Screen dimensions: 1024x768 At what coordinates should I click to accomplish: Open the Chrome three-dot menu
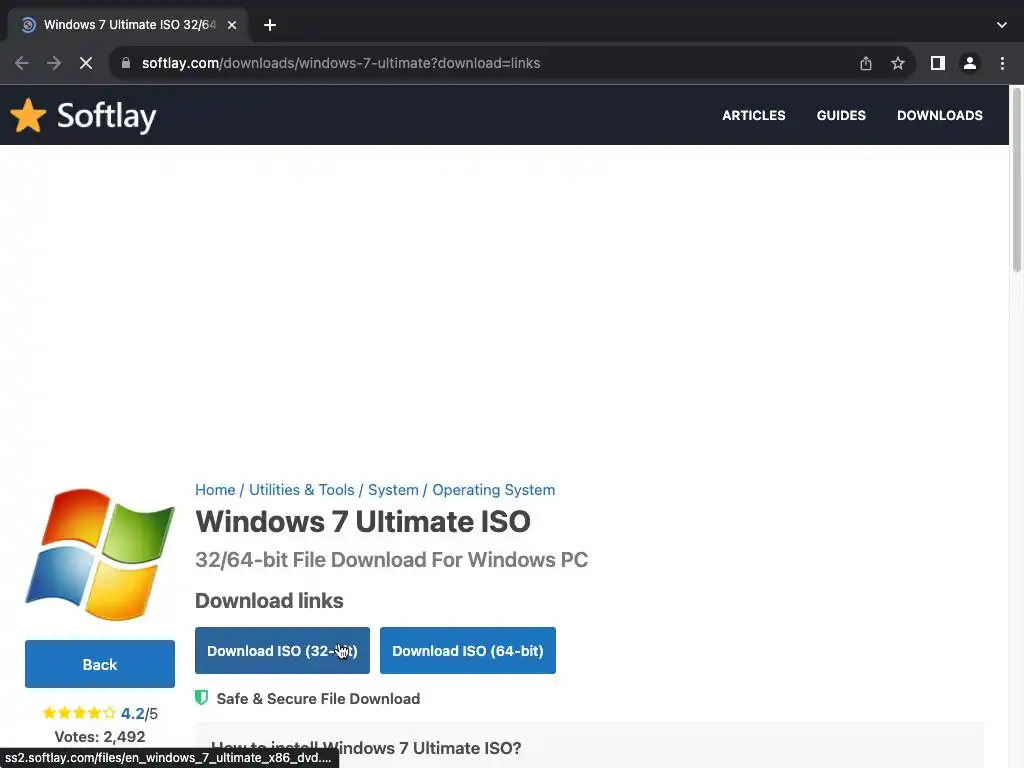point(1002,63)
